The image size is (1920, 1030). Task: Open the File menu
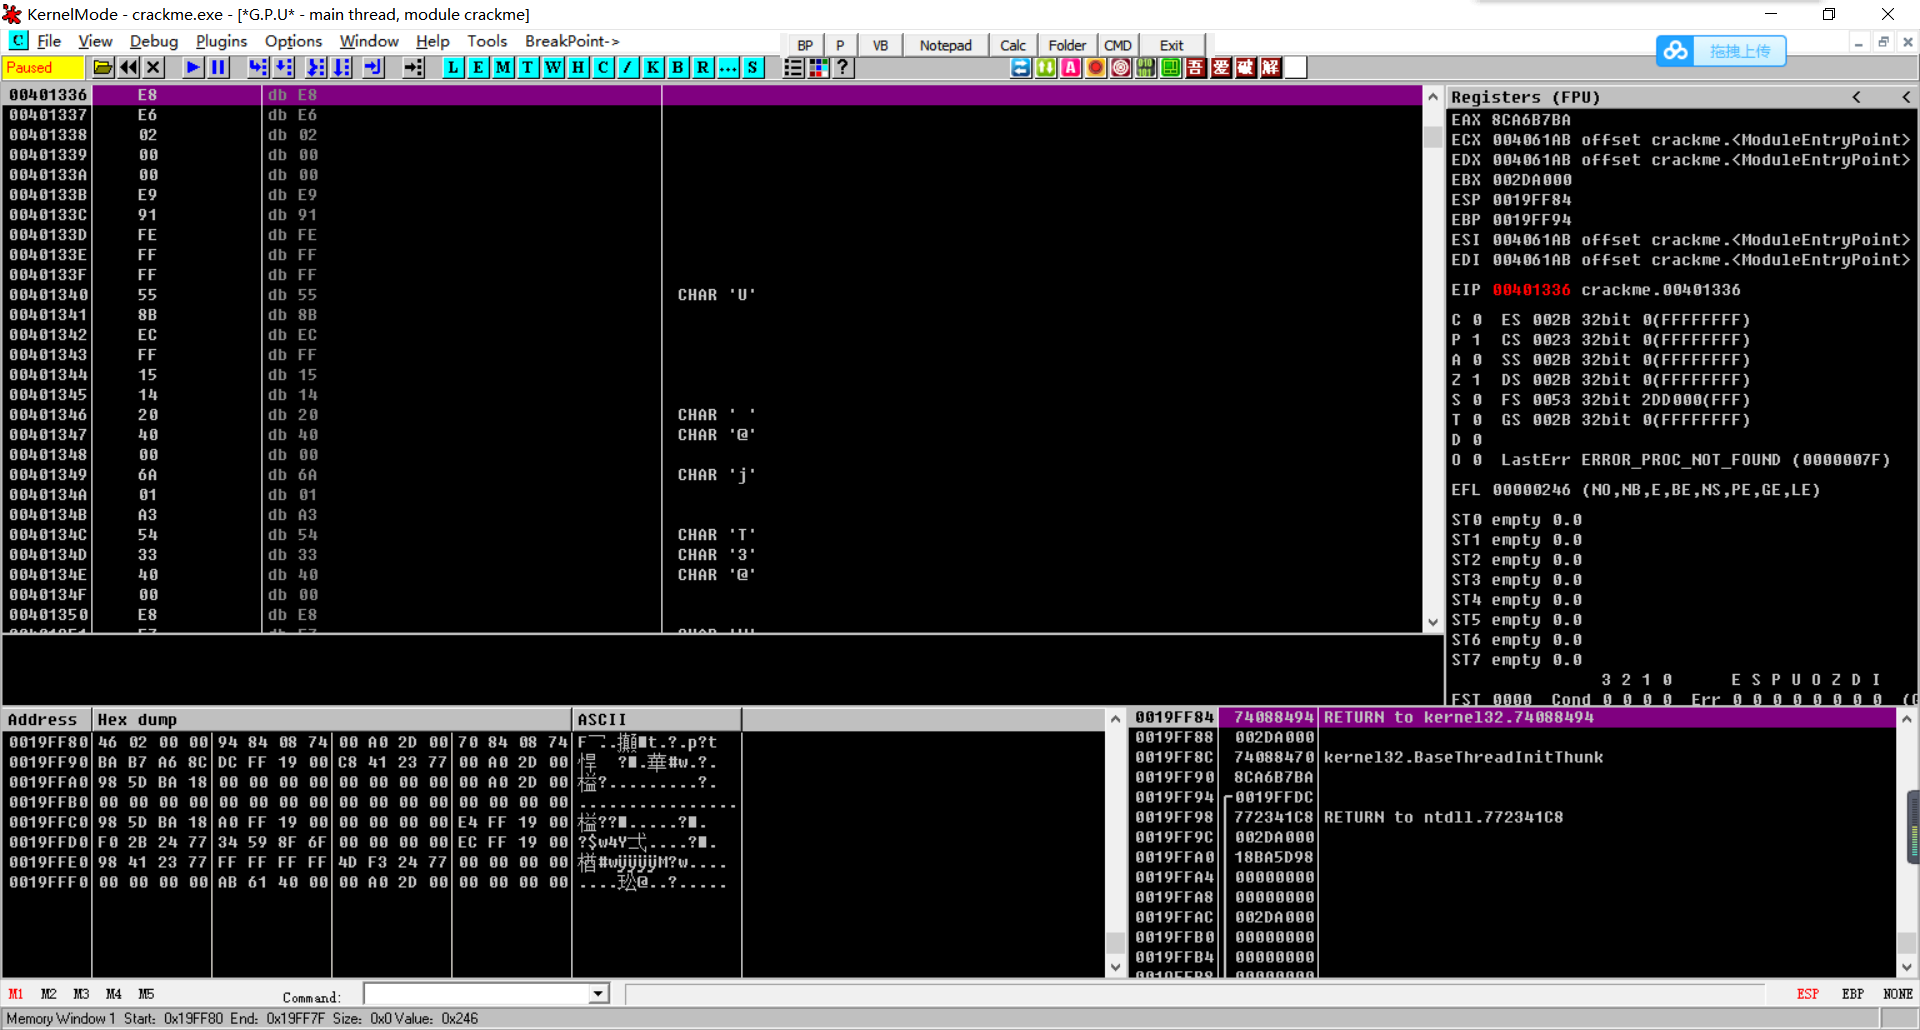click(49, 41)
